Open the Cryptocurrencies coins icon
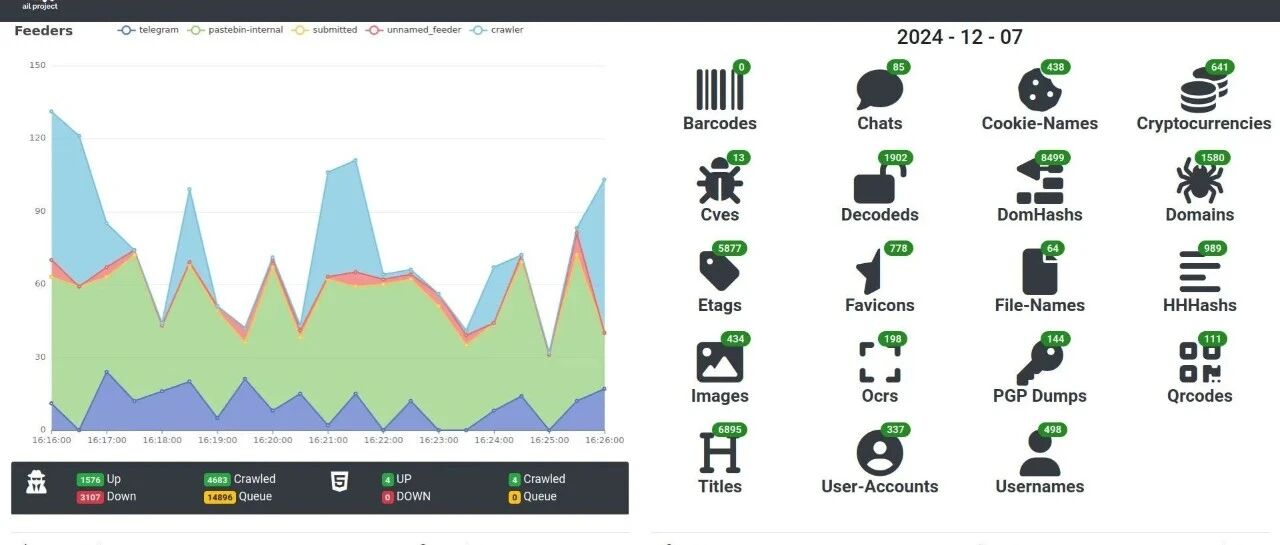 coord(1204,90)
